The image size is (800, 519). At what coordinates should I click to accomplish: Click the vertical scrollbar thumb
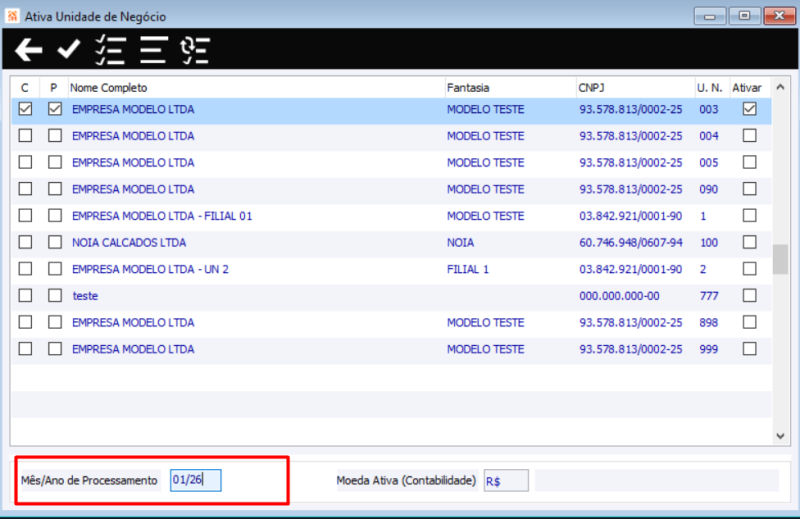pyautogui.click(x=781, y=259)
